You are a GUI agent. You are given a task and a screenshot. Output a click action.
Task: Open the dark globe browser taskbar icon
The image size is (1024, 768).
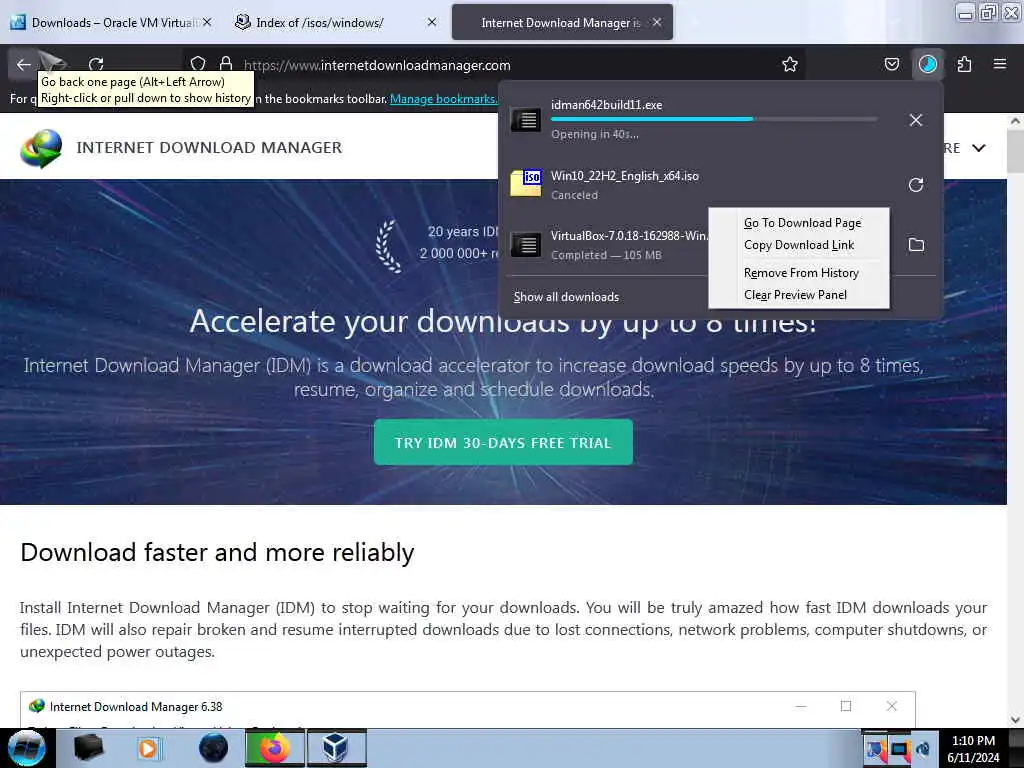click(213, 748)
